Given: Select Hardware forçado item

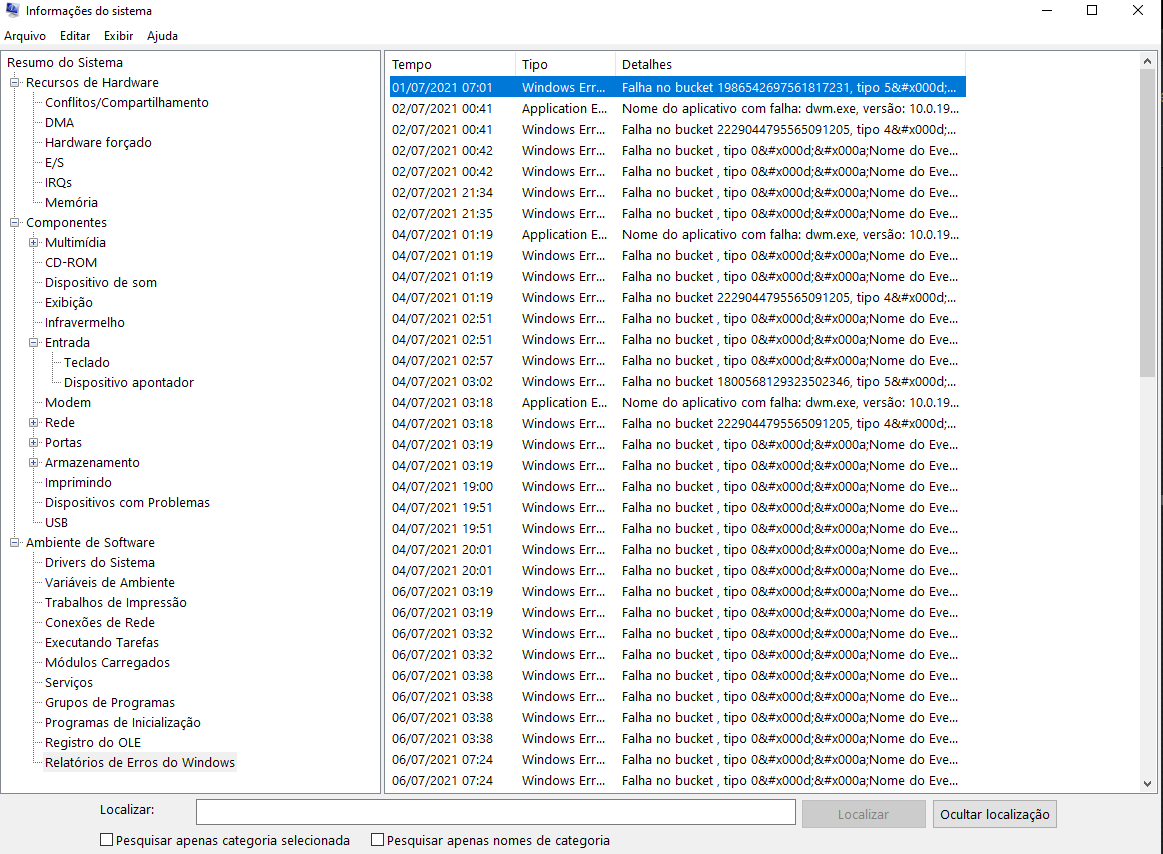Looking at the screenshot, I should tap(98, 142).
